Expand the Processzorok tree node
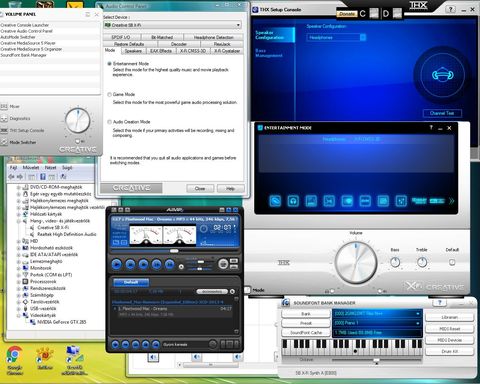The image size is (480, 384). [19, 282]
